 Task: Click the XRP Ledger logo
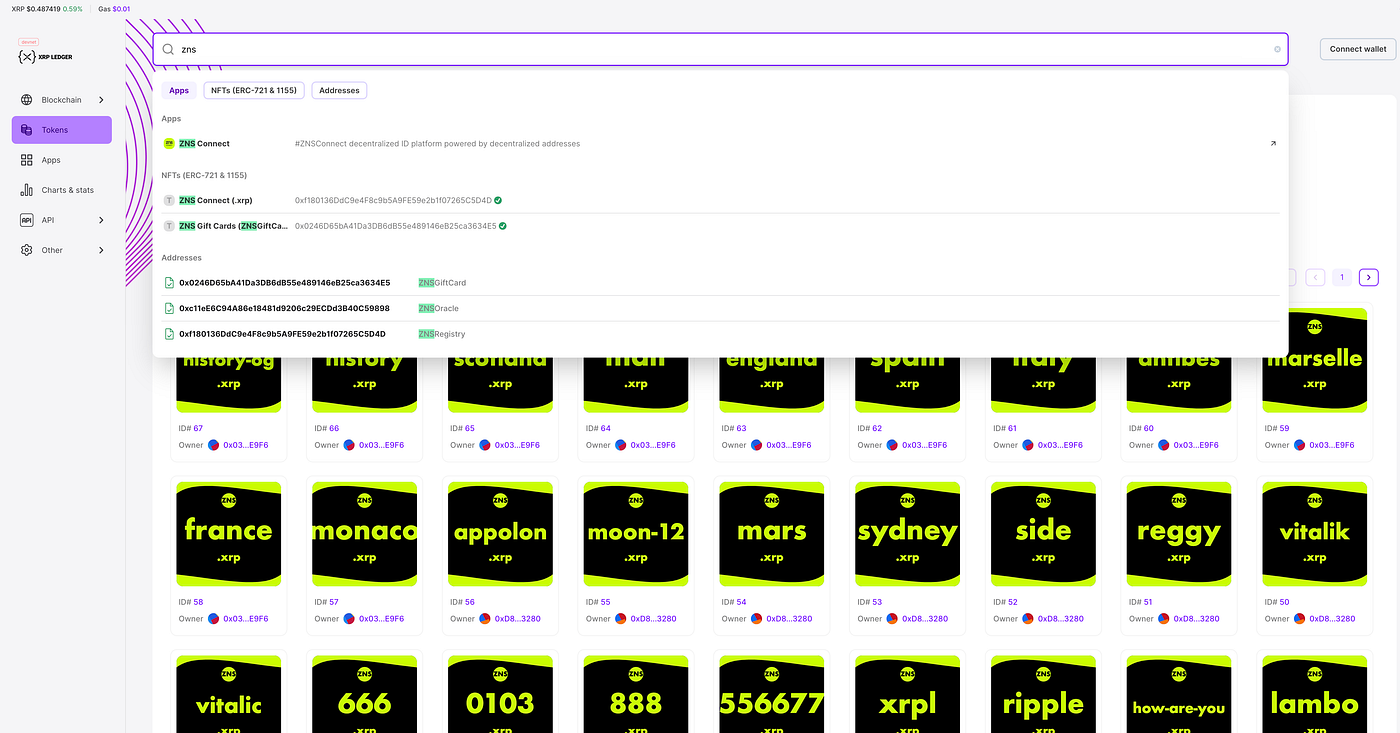(x=46, y=56)
